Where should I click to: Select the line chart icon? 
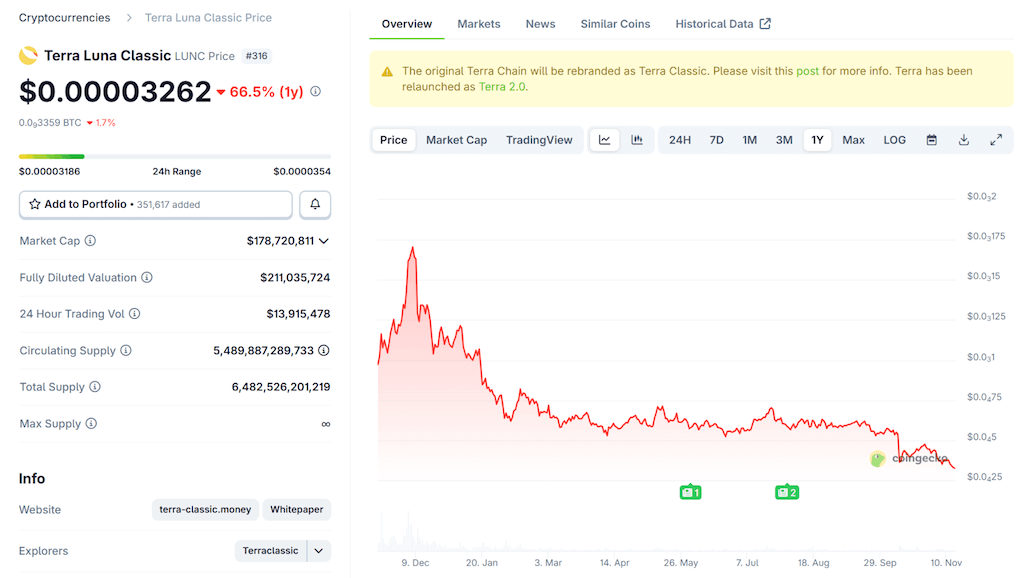[604, 140]
